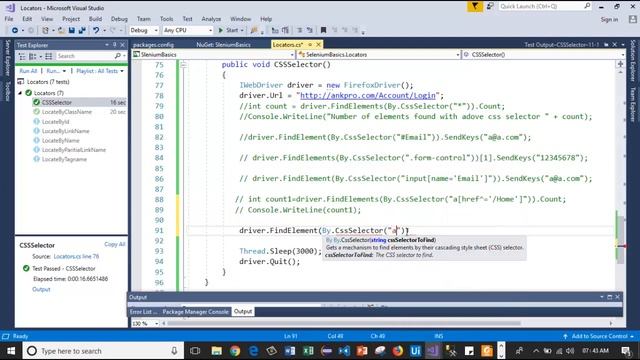The width and height of the screenshot is (640, 360).
Task: Collapse the CSSSelector method outlining toggle
Action: point(184,64)
